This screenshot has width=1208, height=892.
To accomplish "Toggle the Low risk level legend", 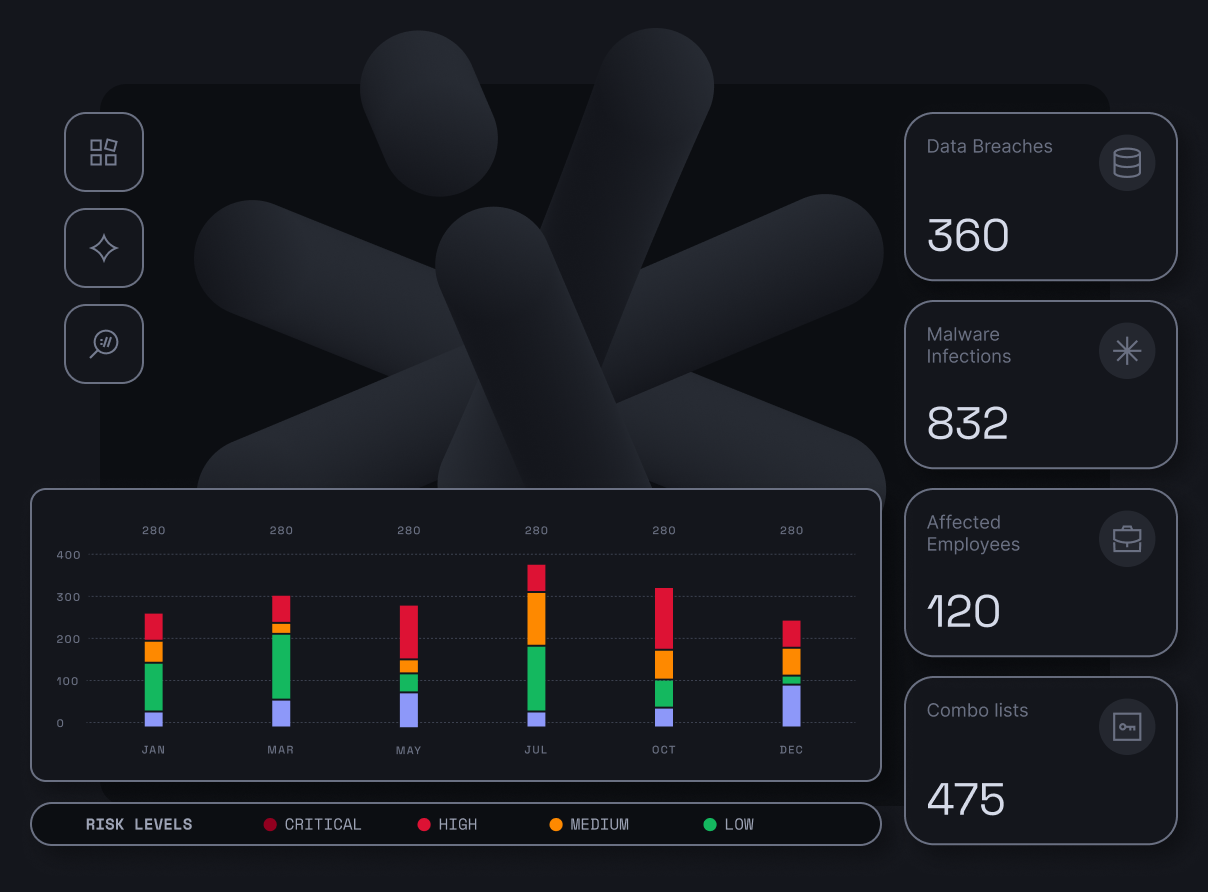I will [729, 825].
